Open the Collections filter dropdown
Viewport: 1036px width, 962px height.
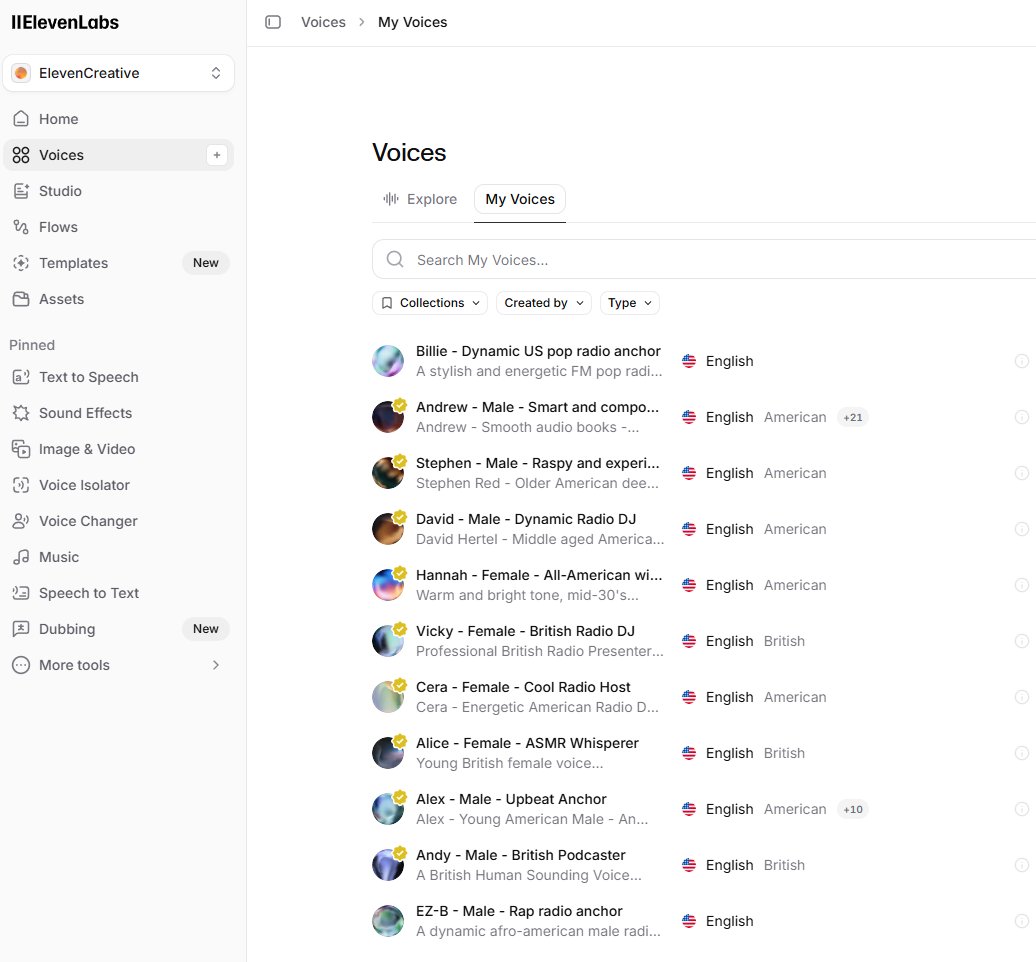point(430,303)
